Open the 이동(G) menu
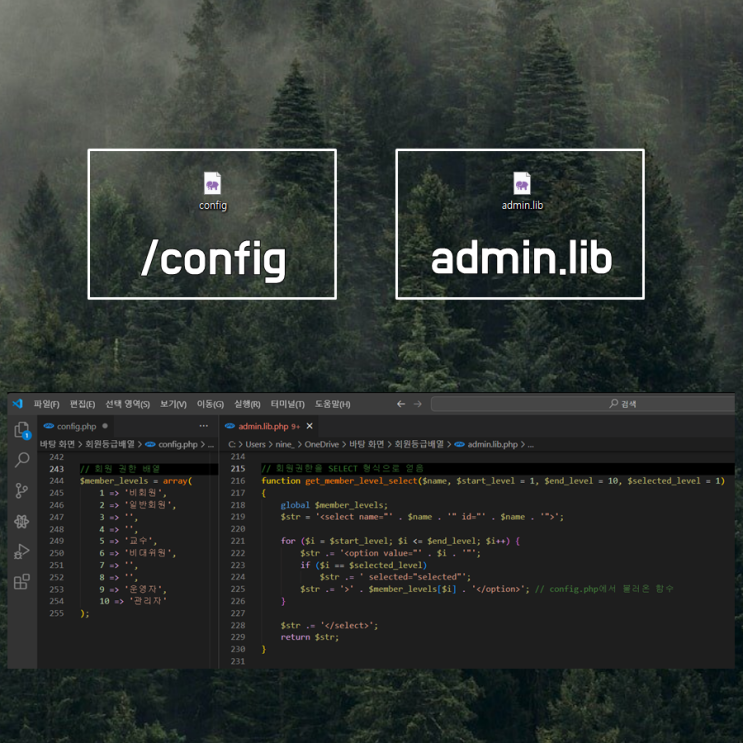 tap(210, 404)
